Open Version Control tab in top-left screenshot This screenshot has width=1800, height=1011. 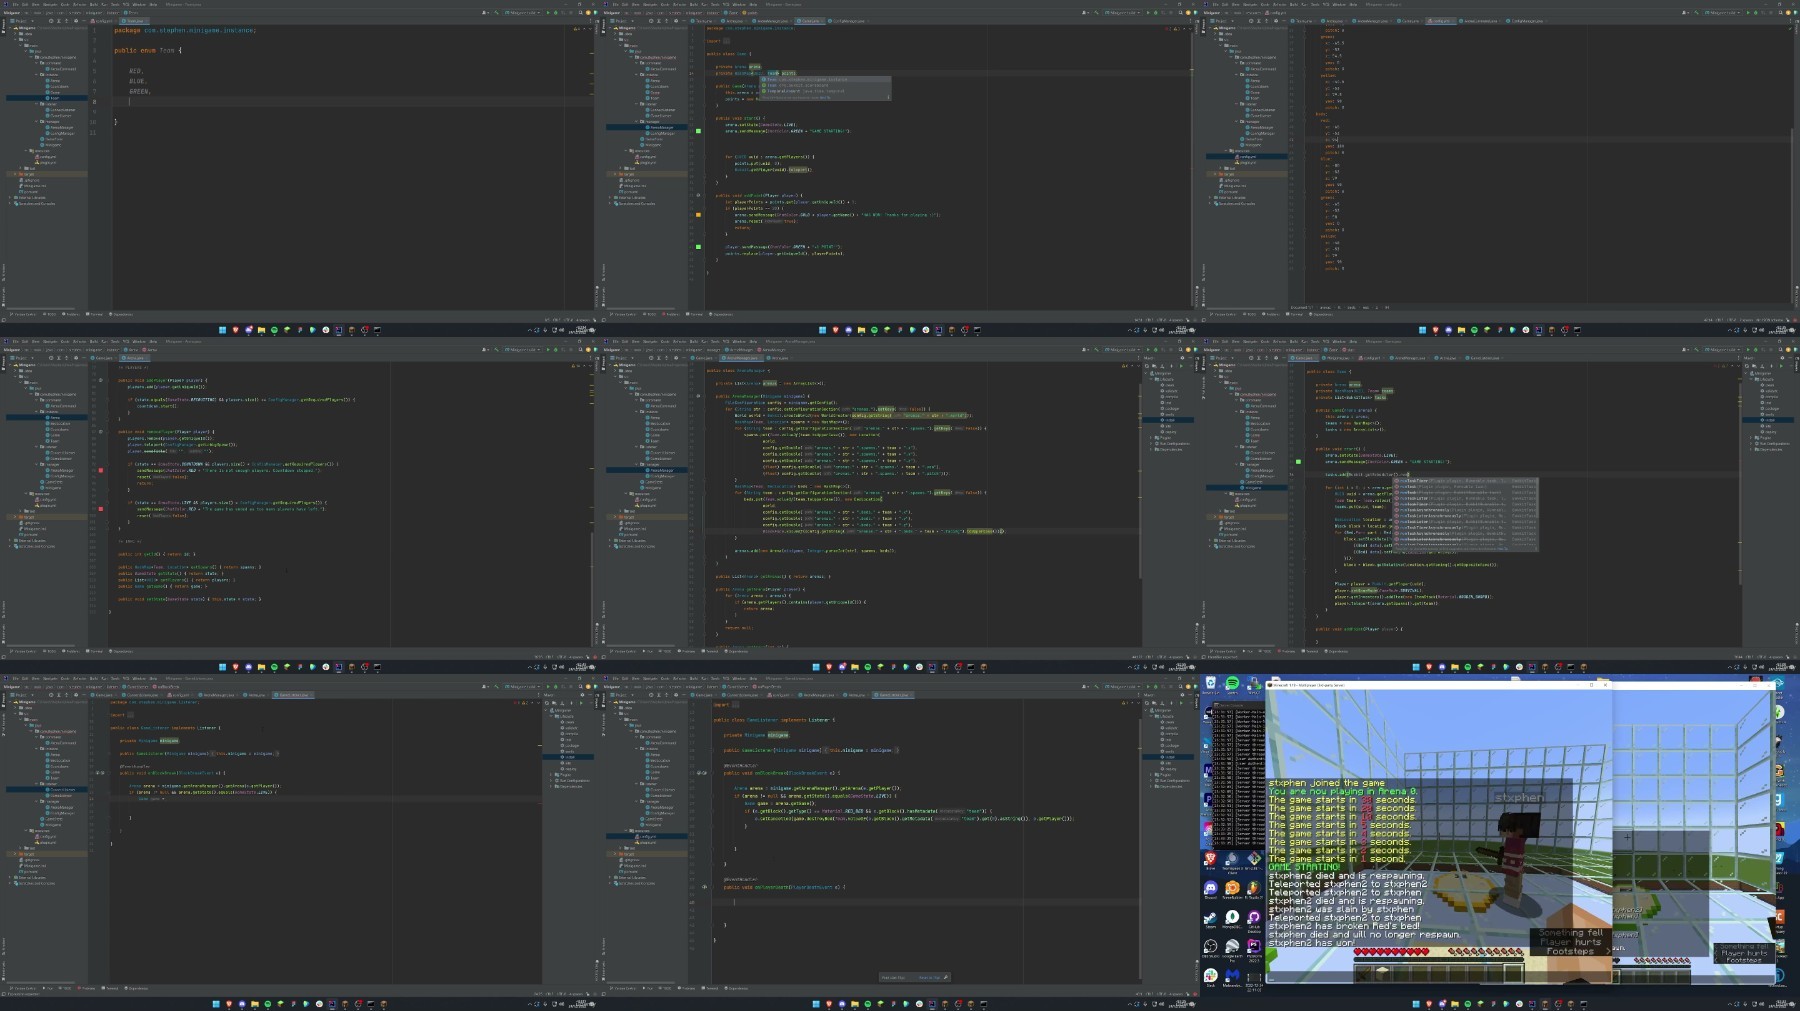point(24,314)
